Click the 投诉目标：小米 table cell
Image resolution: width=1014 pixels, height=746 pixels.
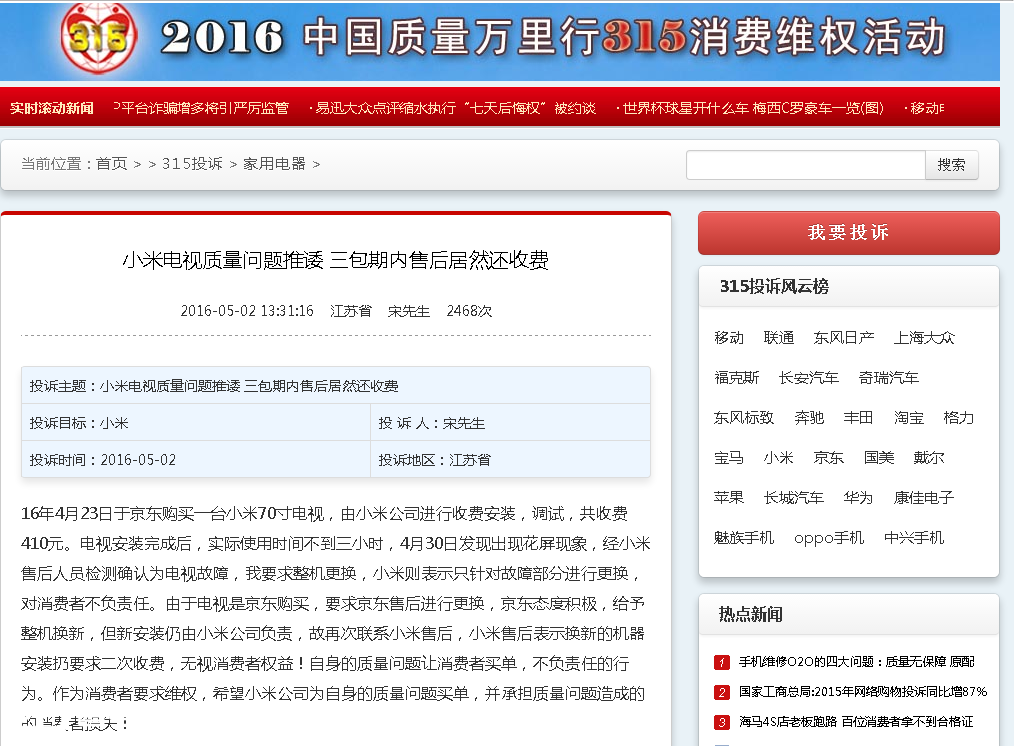point(196,423)
